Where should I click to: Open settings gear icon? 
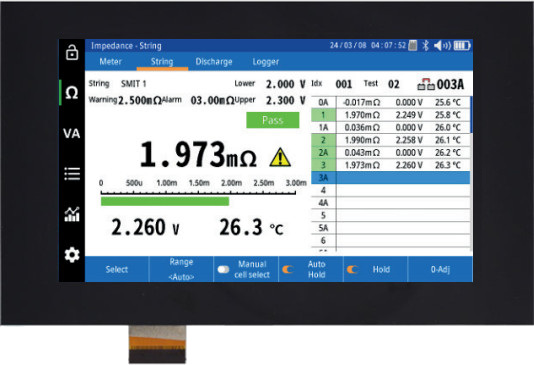coord(72,255)
